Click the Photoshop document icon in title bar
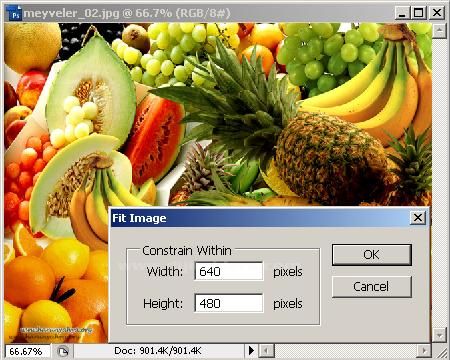The height and width of the screenshot is (360, 450). click(x=15, y=14)
